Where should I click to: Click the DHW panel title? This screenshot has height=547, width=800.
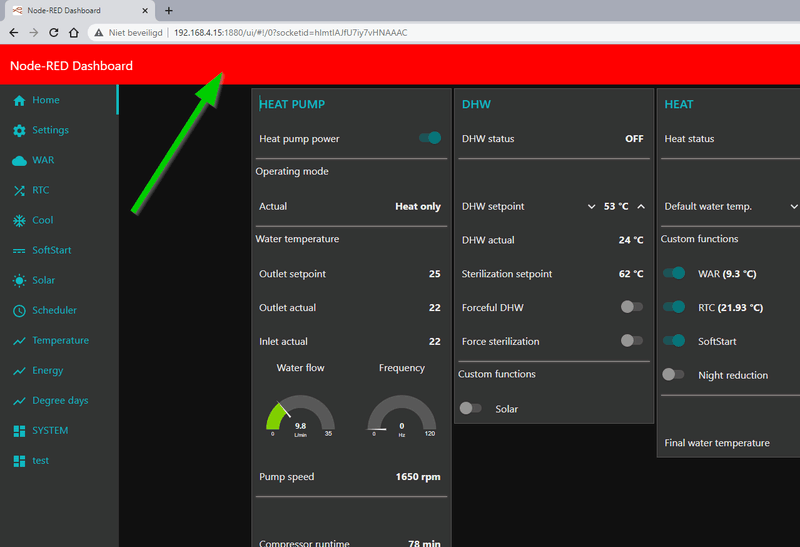(476, 104)
